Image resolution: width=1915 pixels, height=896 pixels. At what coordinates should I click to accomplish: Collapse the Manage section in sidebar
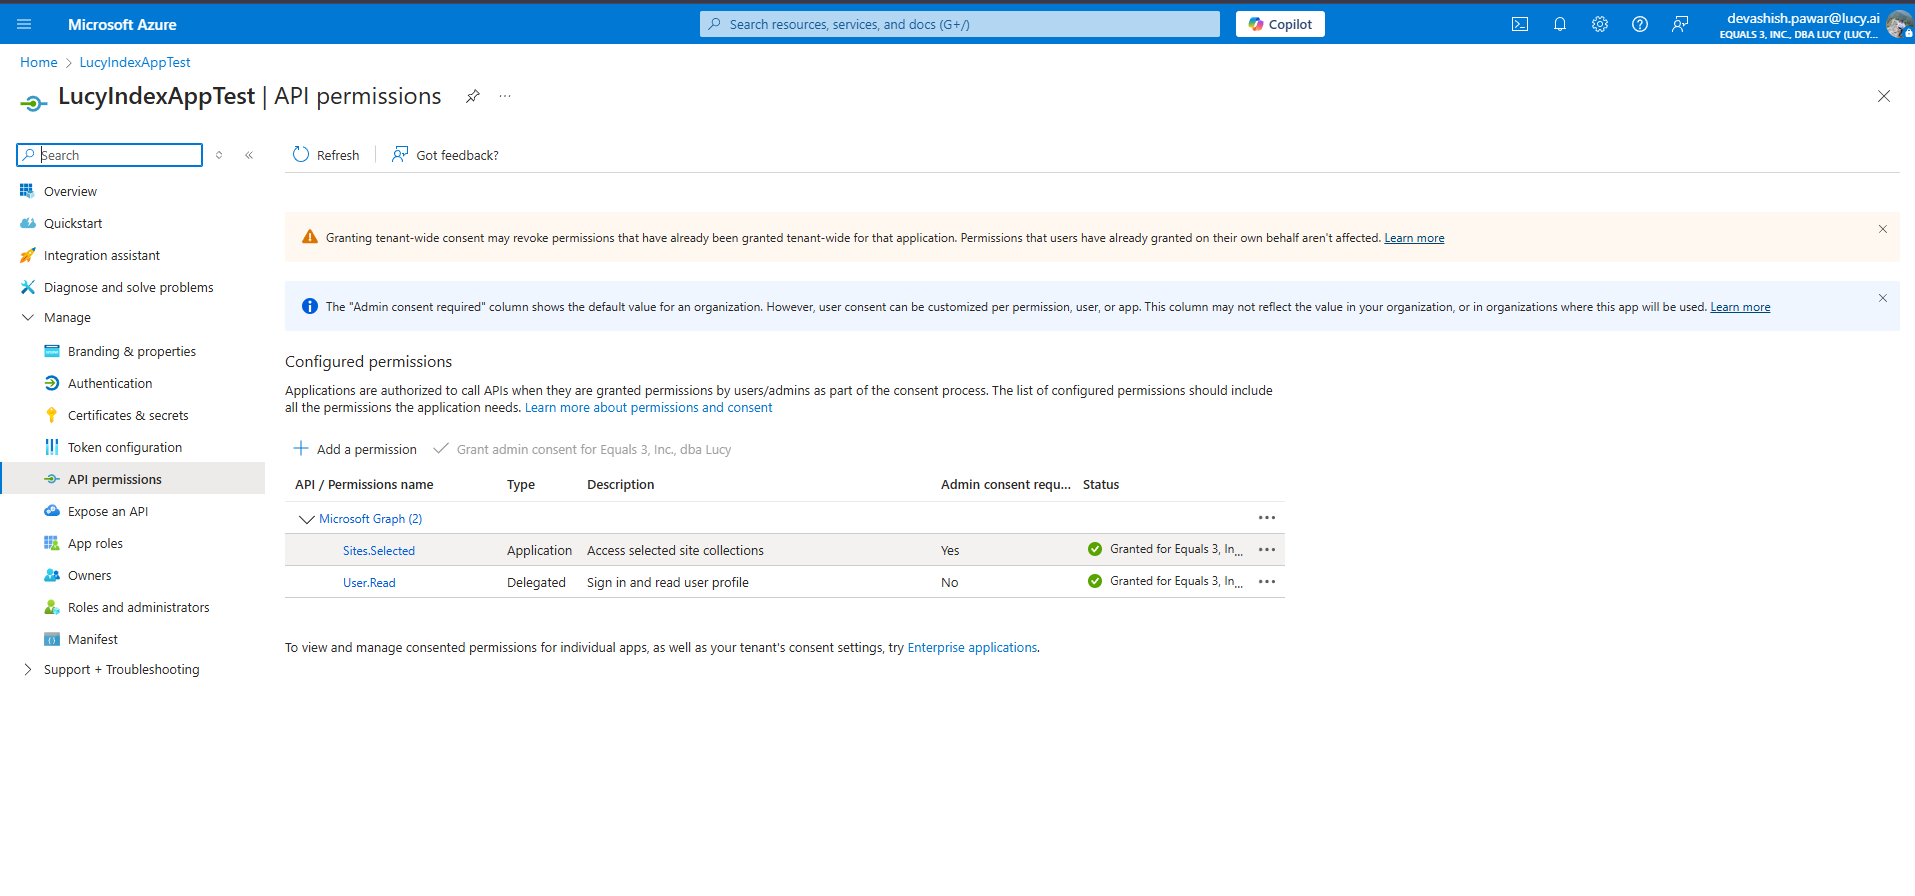pos(28,318)
